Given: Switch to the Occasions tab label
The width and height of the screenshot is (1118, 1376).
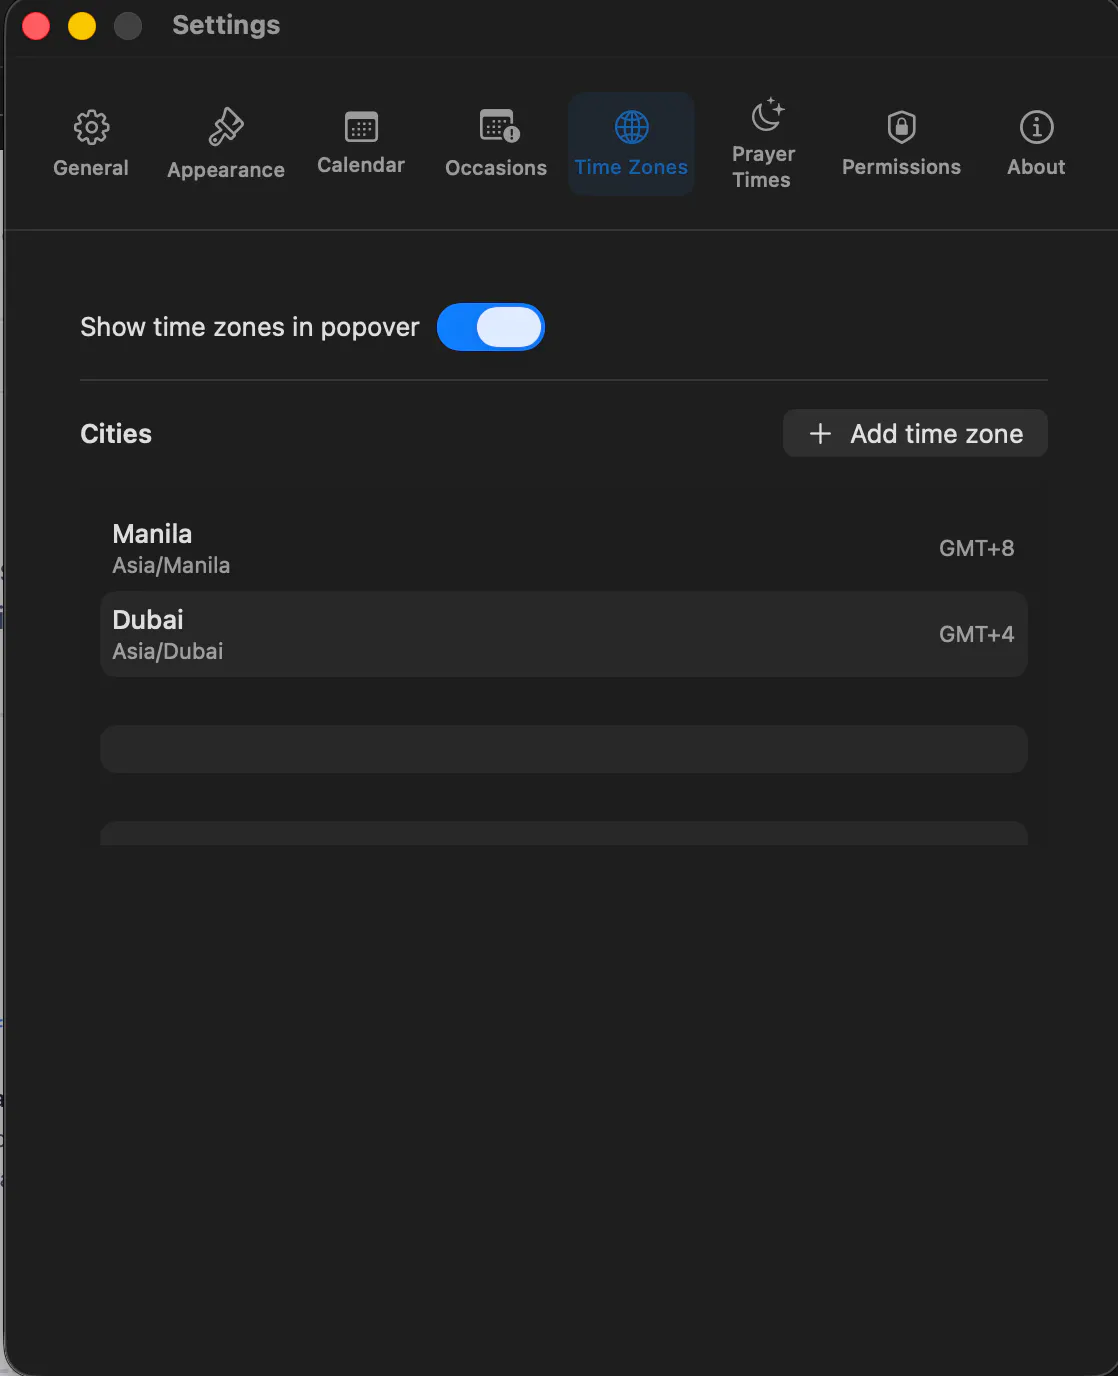Looking at the screenshot, I should coord(496,168).
